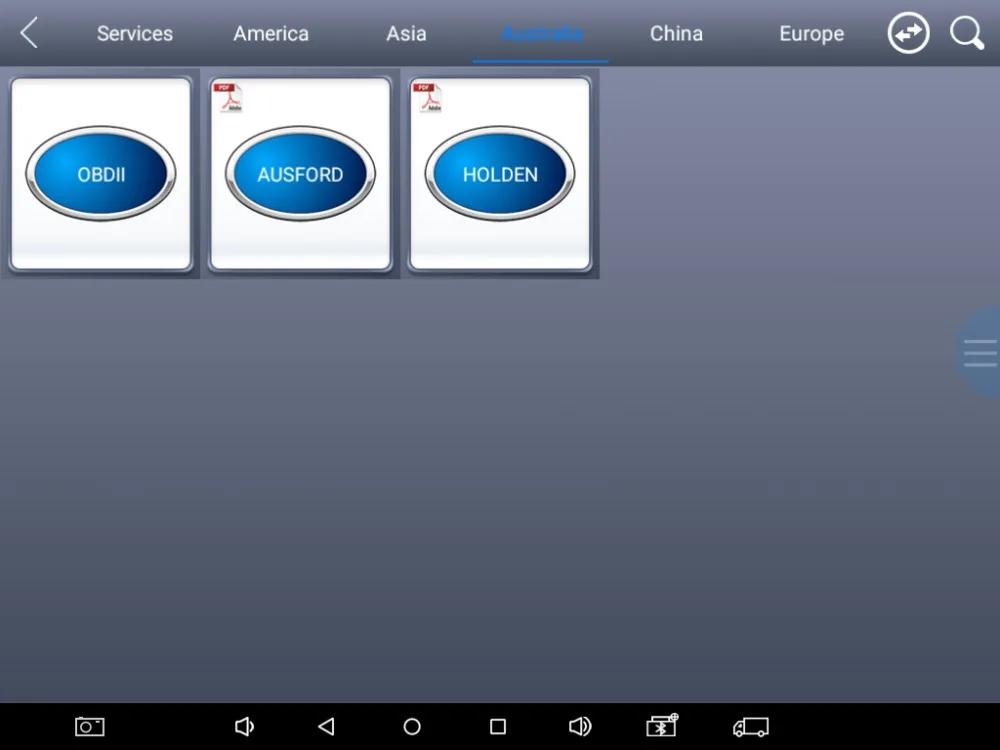The width and height of the screenshot is (1000, 750).
Task: Expand the floating side menu handle
Action: point(980,353)
